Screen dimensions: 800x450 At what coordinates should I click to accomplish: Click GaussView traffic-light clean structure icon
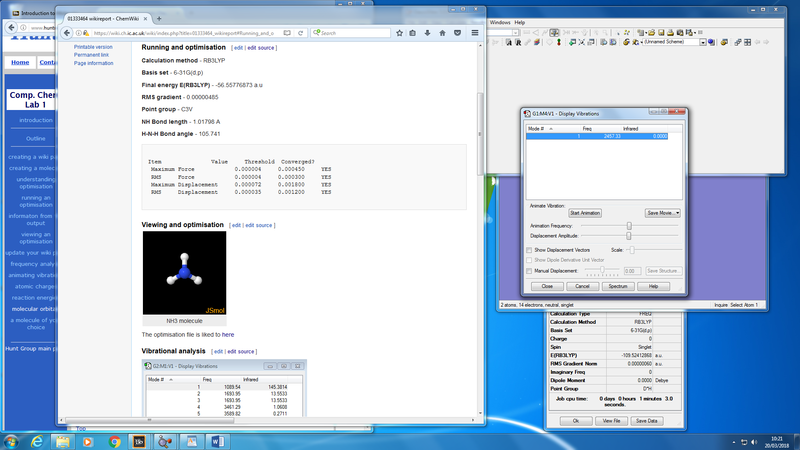pos(559,42)
